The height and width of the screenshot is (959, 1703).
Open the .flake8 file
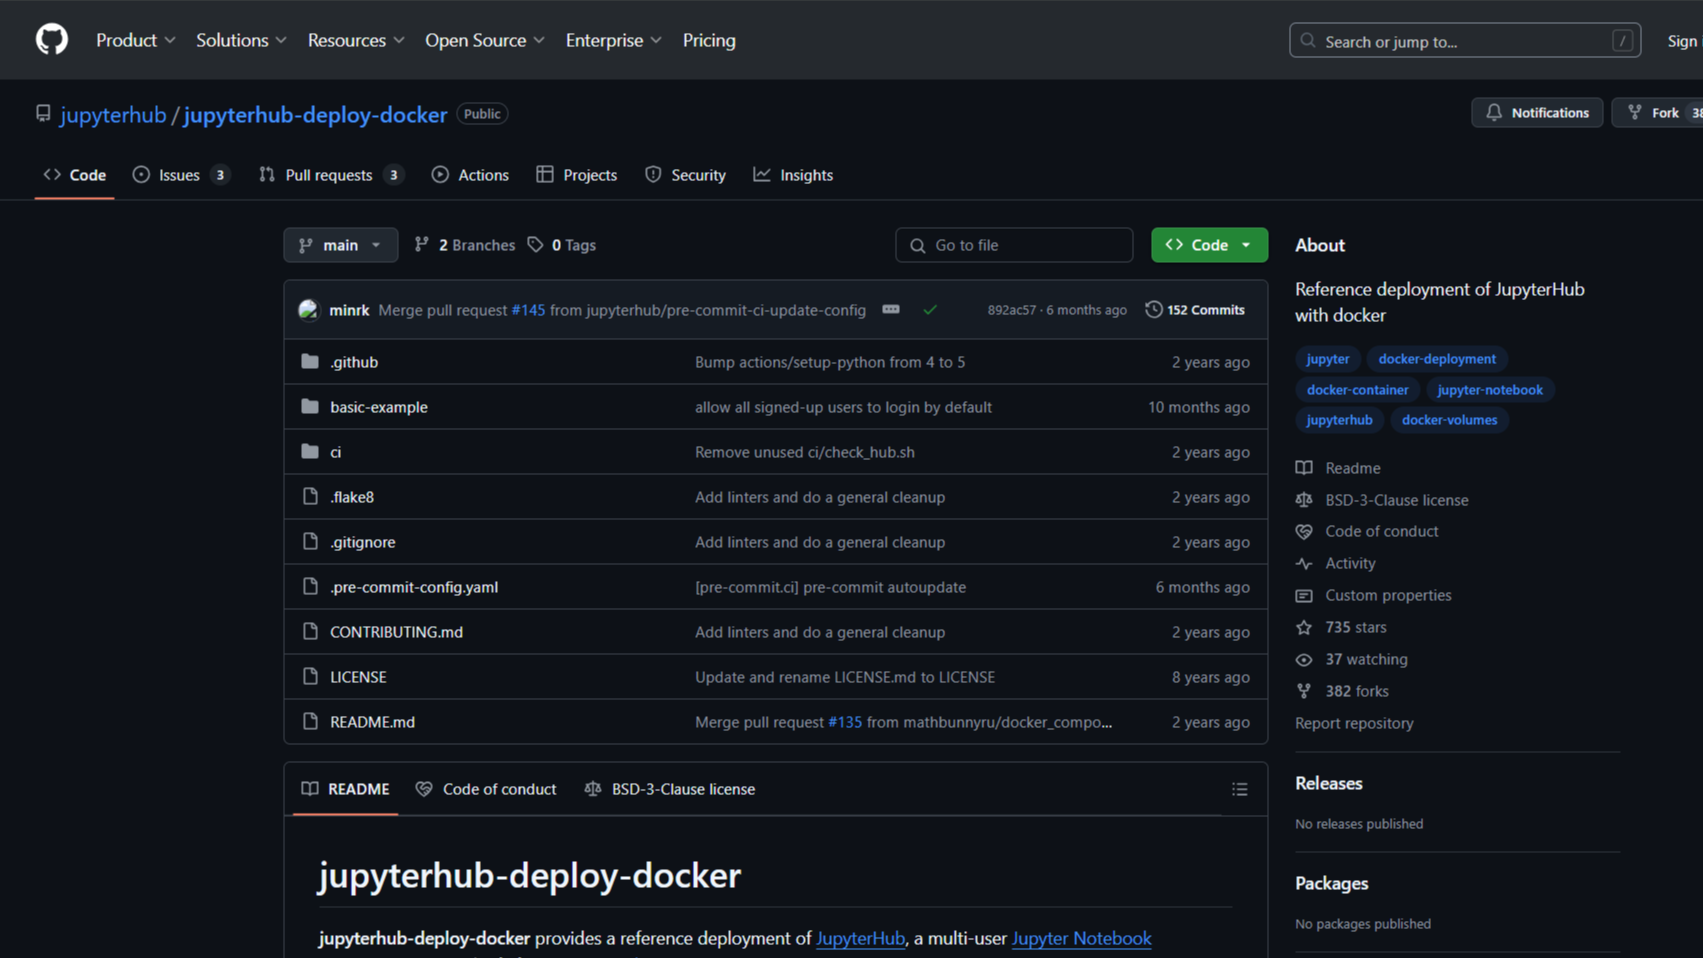(x=352, y=497)
